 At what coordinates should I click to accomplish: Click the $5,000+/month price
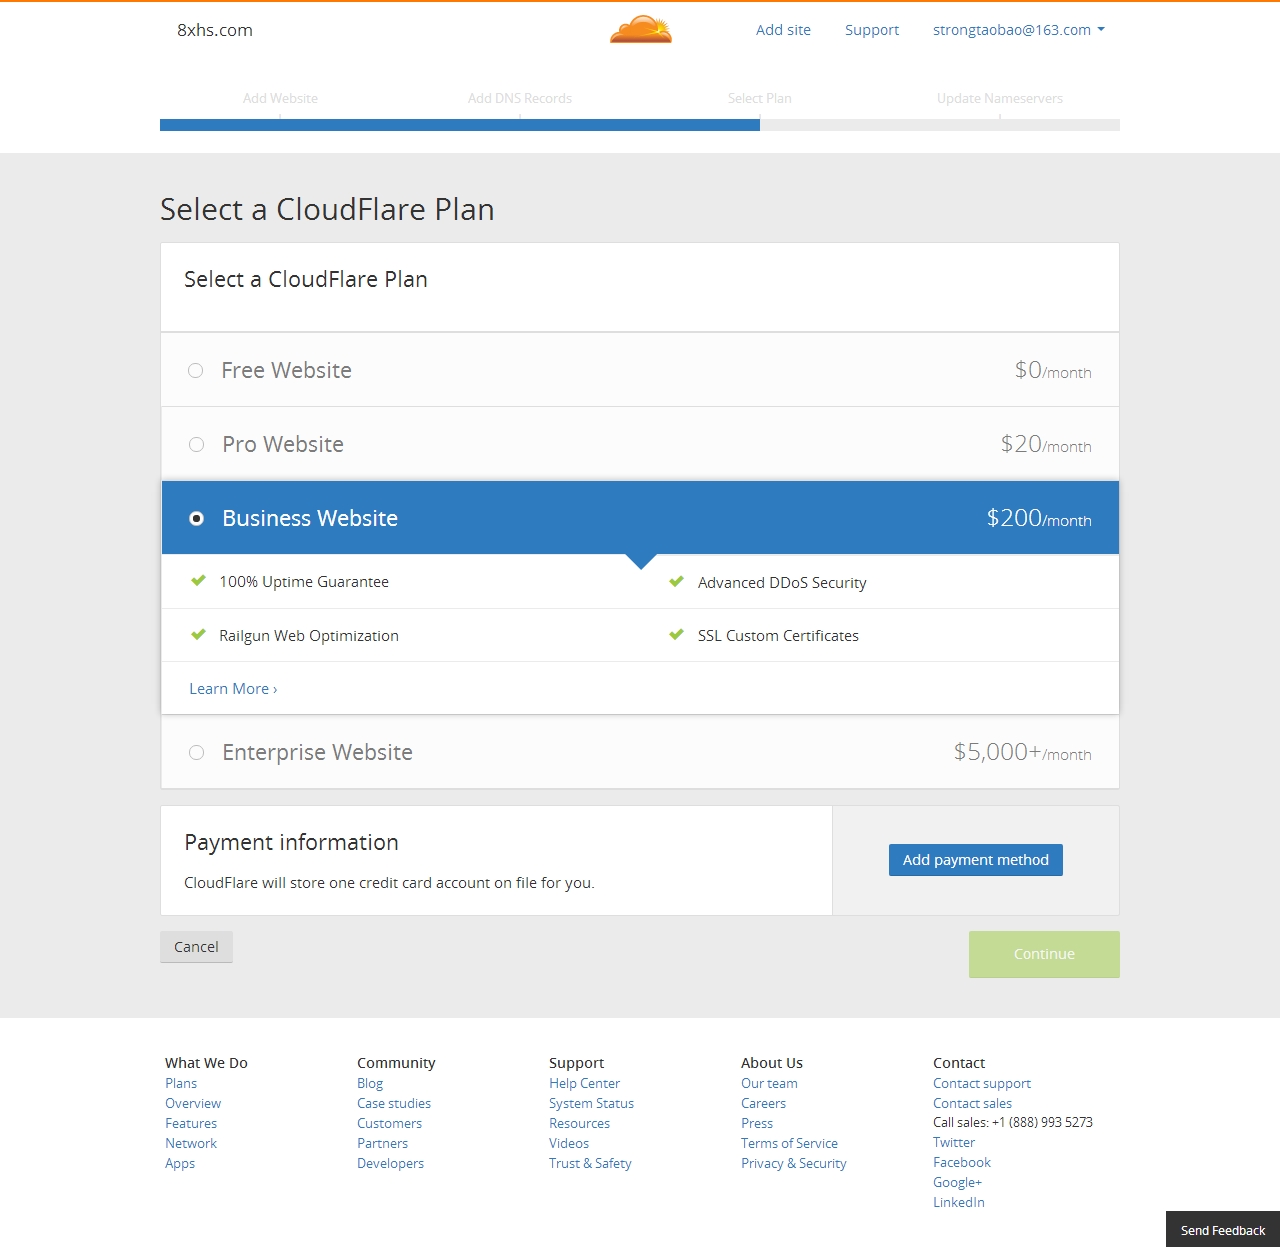(1022, 752)
